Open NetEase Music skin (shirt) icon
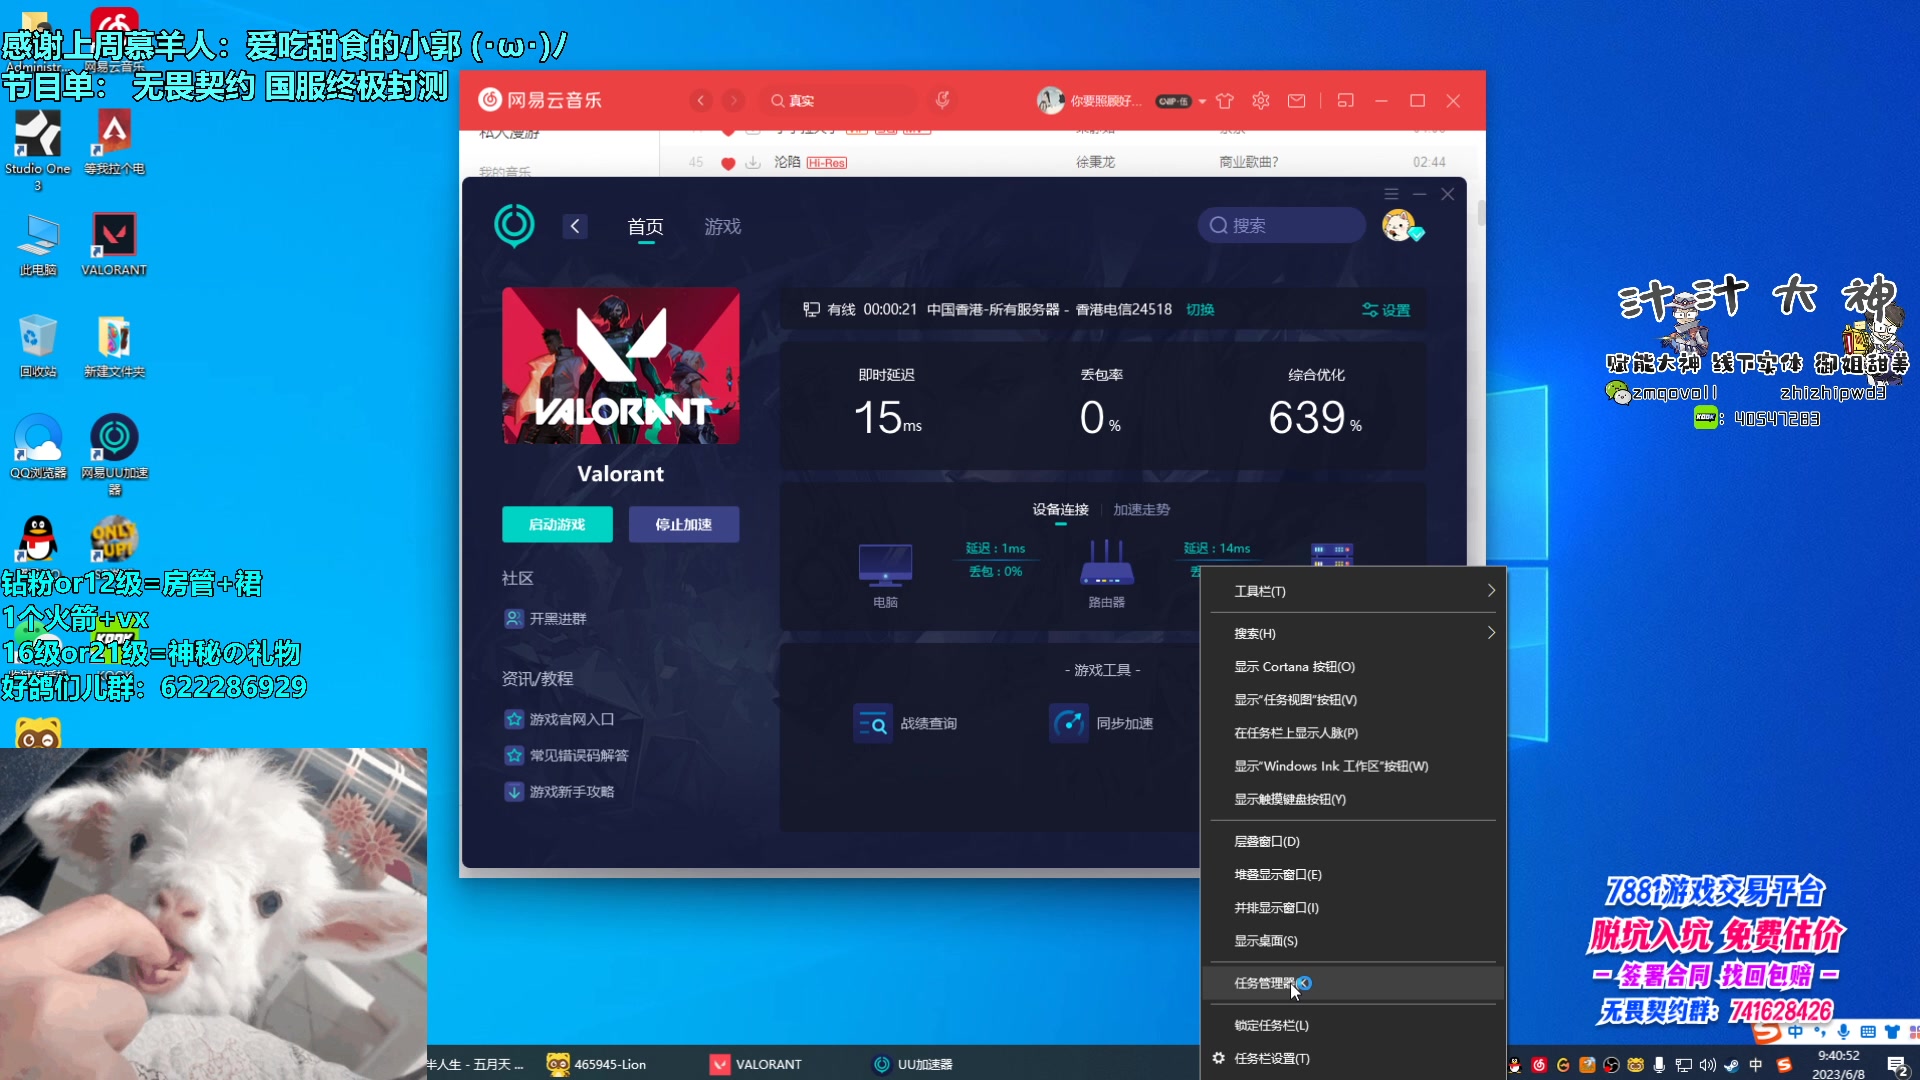This screenshot has width=1920, height=1080. [x=1225, y=101]
